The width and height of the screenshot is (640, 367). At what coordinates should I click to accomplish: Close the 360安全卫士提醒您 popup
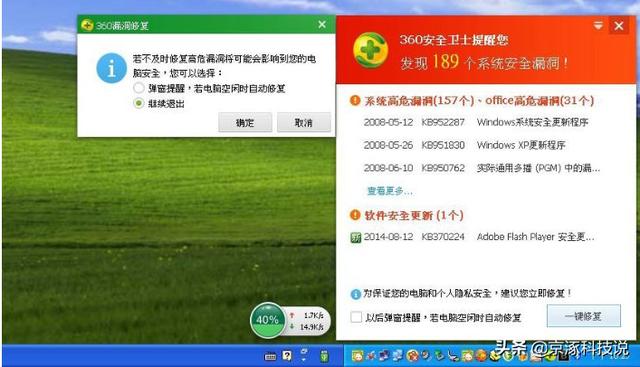(x=619, y=26)
